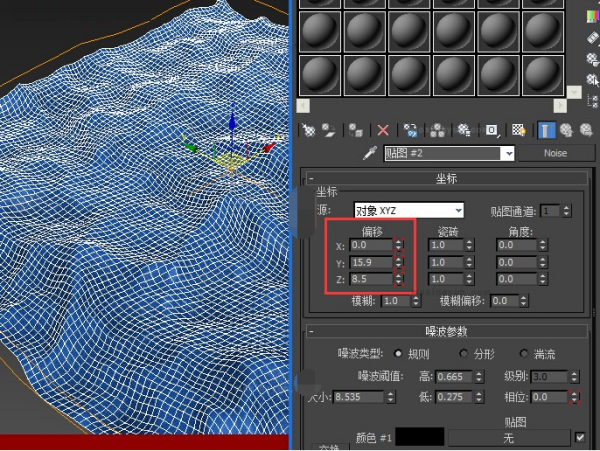
Task: Click the 偏移 Y spinner arrows
Action: pyautogui.click(x=398, y=262)
